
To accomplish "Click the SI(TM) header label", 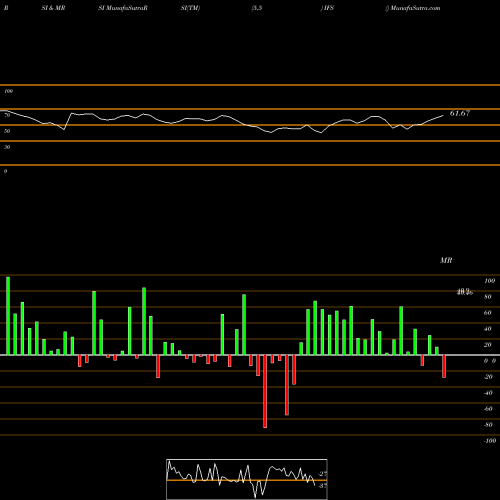I will pyautogui.click(x=190, y=8).
